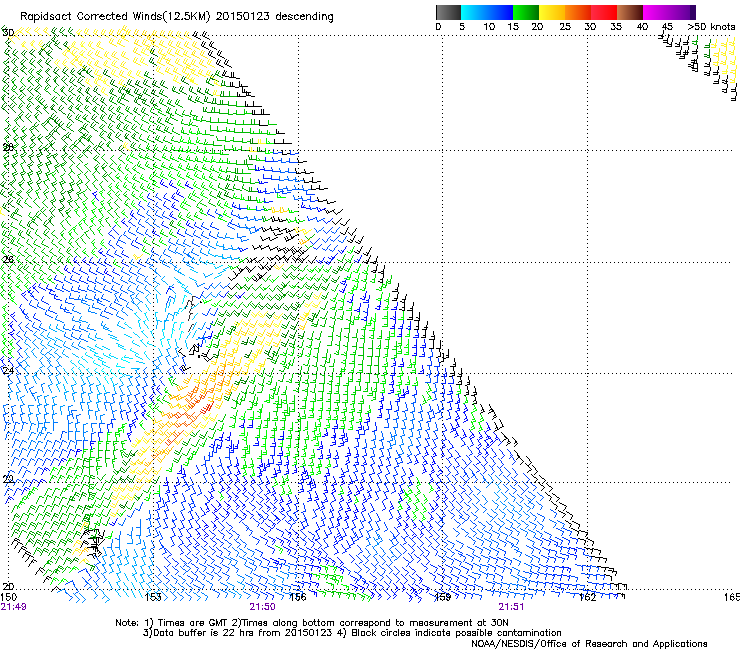Click the gray 0-5 knots color swatch
Viewport: 740px width, 650px height.
point(448,12)
